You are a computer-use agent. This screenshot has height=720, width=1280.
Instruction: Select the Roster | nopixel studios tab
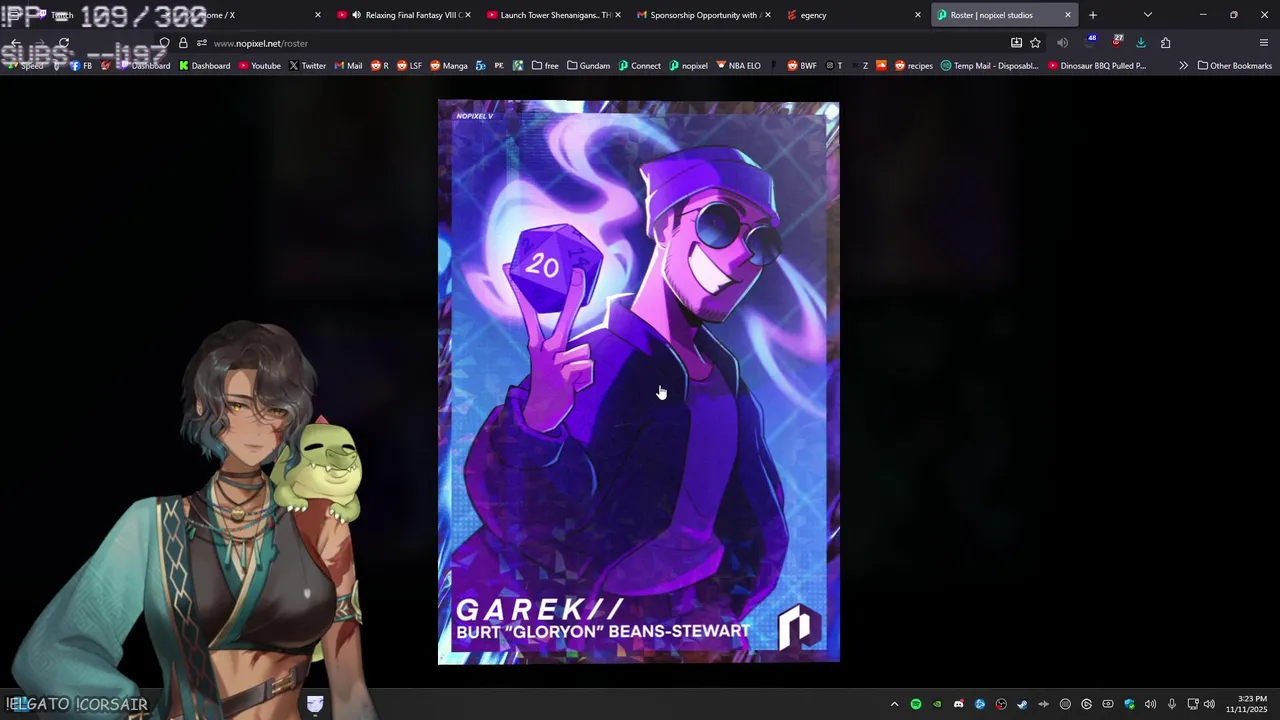1003,15
